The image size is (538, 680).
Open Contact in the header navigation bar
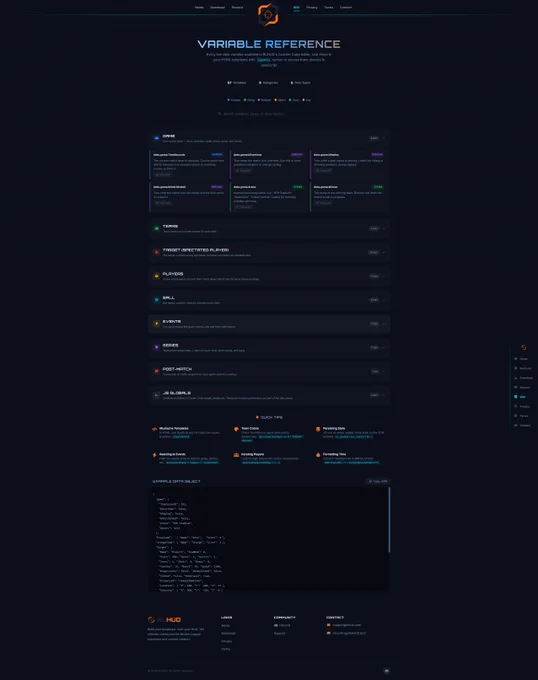pyautogui.click(x=346, y=7)
